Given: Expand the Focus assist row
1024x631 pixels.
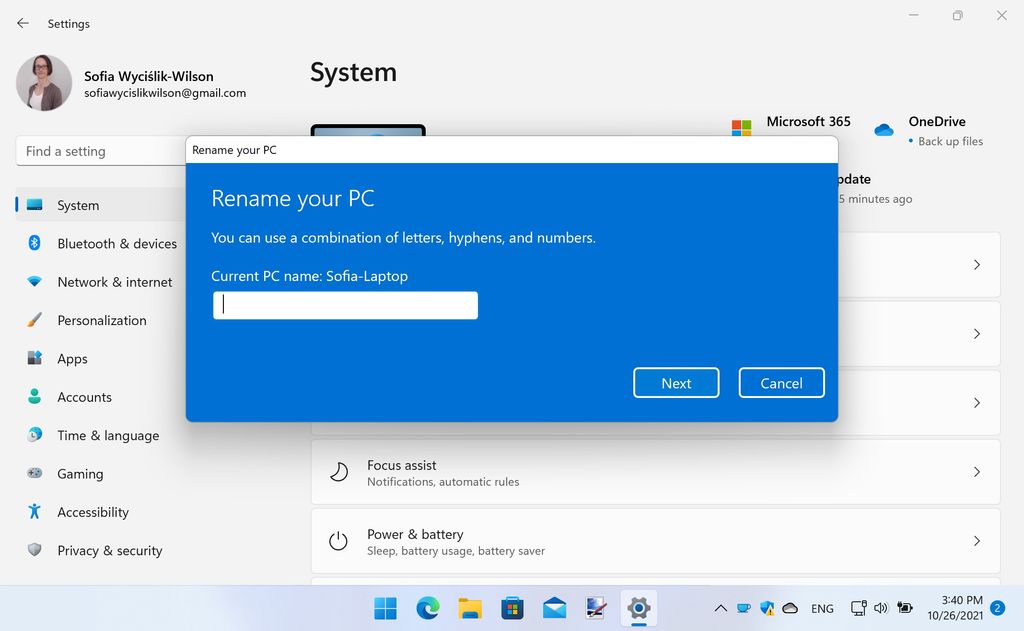Looking at the screenshot, I should (x=977, y=471).
